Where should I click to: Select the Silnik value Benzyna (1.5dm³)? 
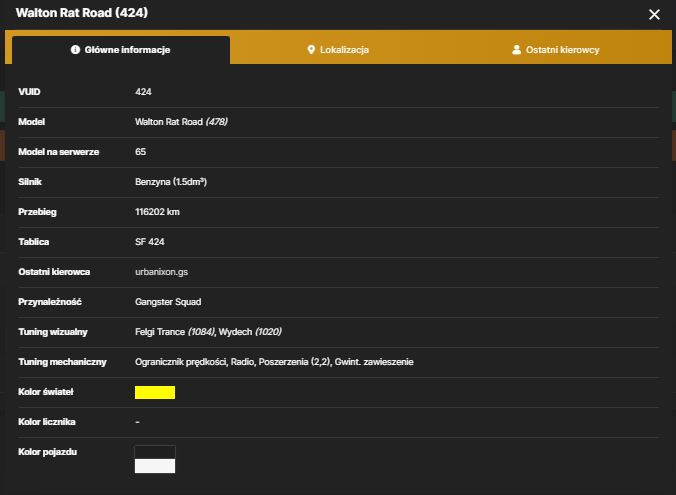pos(171,182)
